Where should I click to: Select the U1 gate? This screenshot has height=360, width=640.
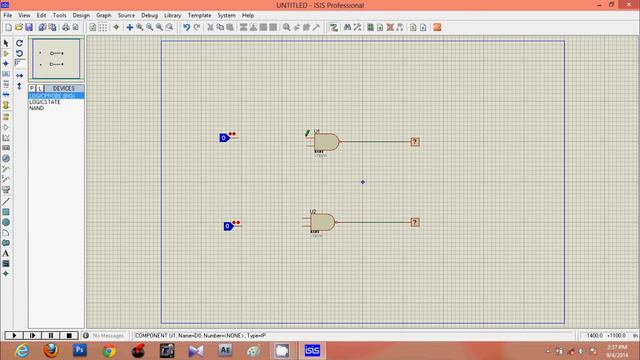tap(326, 142)
